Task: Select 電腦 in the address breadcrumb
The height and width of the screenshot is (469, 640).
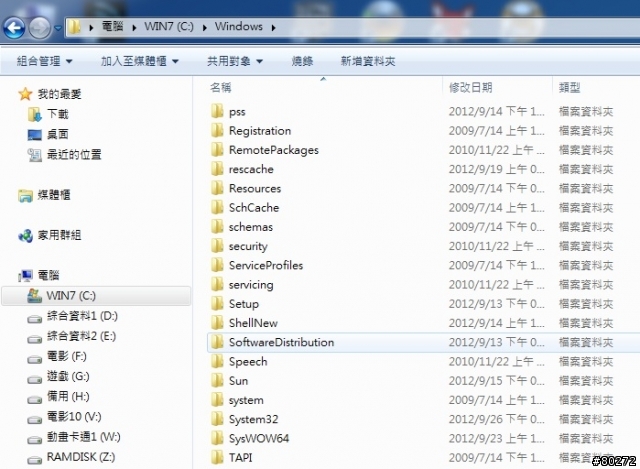Action: (112, 27)
